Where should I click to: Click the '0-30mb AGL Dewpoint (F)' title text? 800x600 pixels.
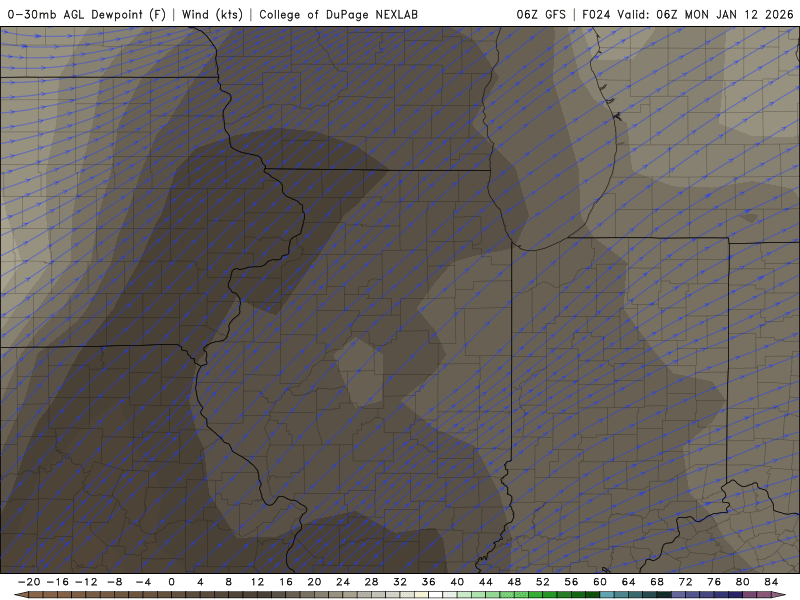pos(87,14)
